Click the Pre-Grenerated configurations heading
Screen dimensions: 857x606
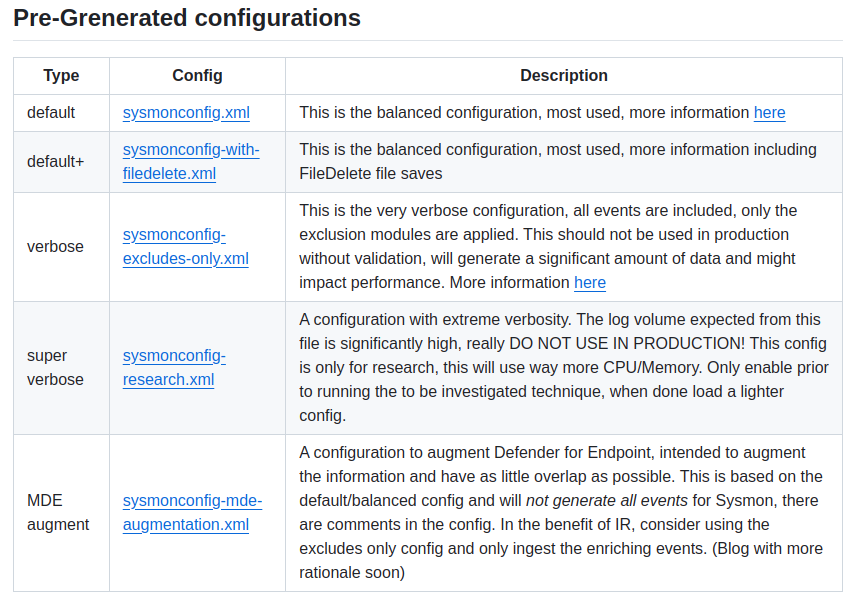tap(187, 18)
